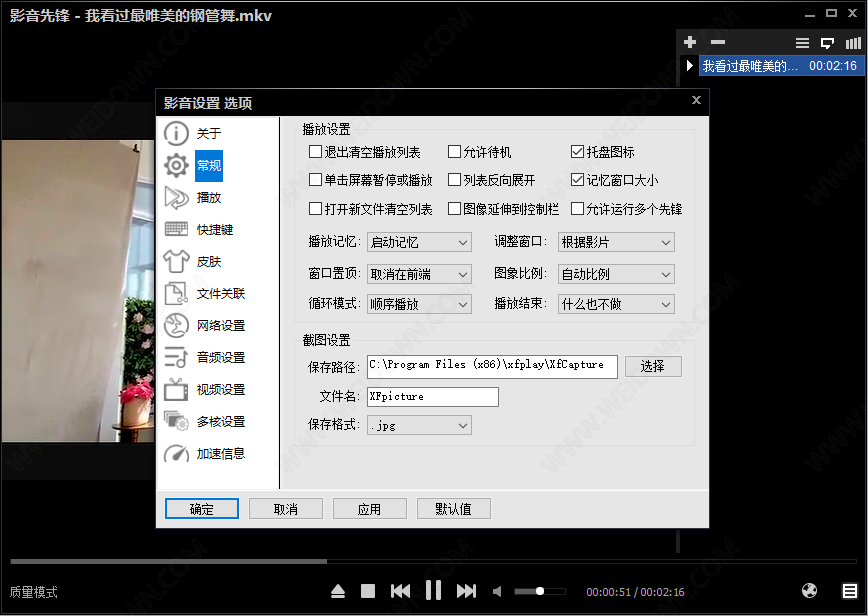Enable 打开新文件清空列表 checkbox
The image size is (868, 616).
click(316, 209)
